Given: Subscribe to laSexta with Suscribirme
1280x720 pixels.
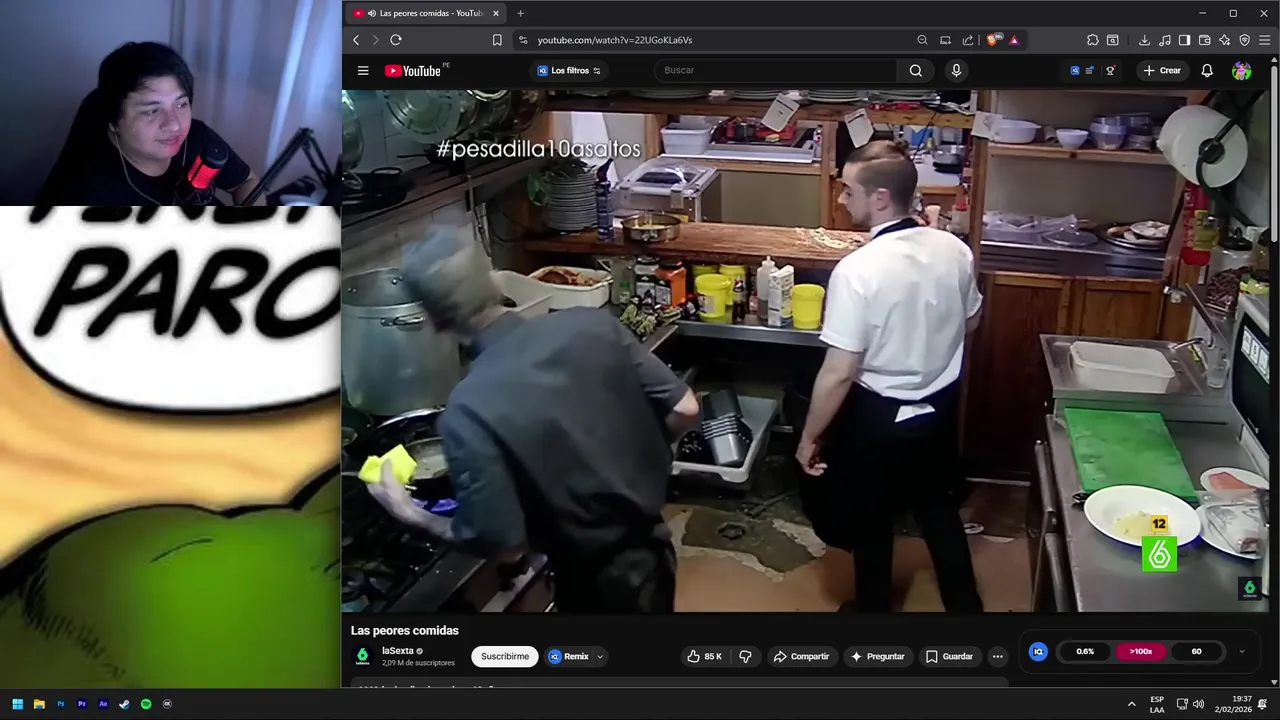Looking at the screenshot, I should click(505, 656).
